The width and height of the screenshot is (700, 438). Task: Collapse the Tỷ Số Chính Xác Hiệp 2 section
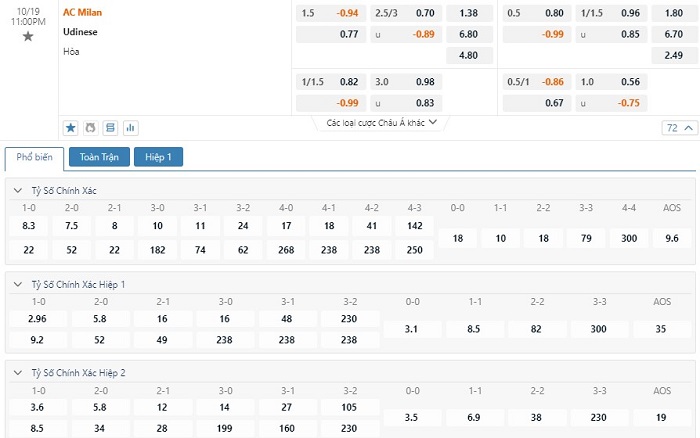click(18, 372)
